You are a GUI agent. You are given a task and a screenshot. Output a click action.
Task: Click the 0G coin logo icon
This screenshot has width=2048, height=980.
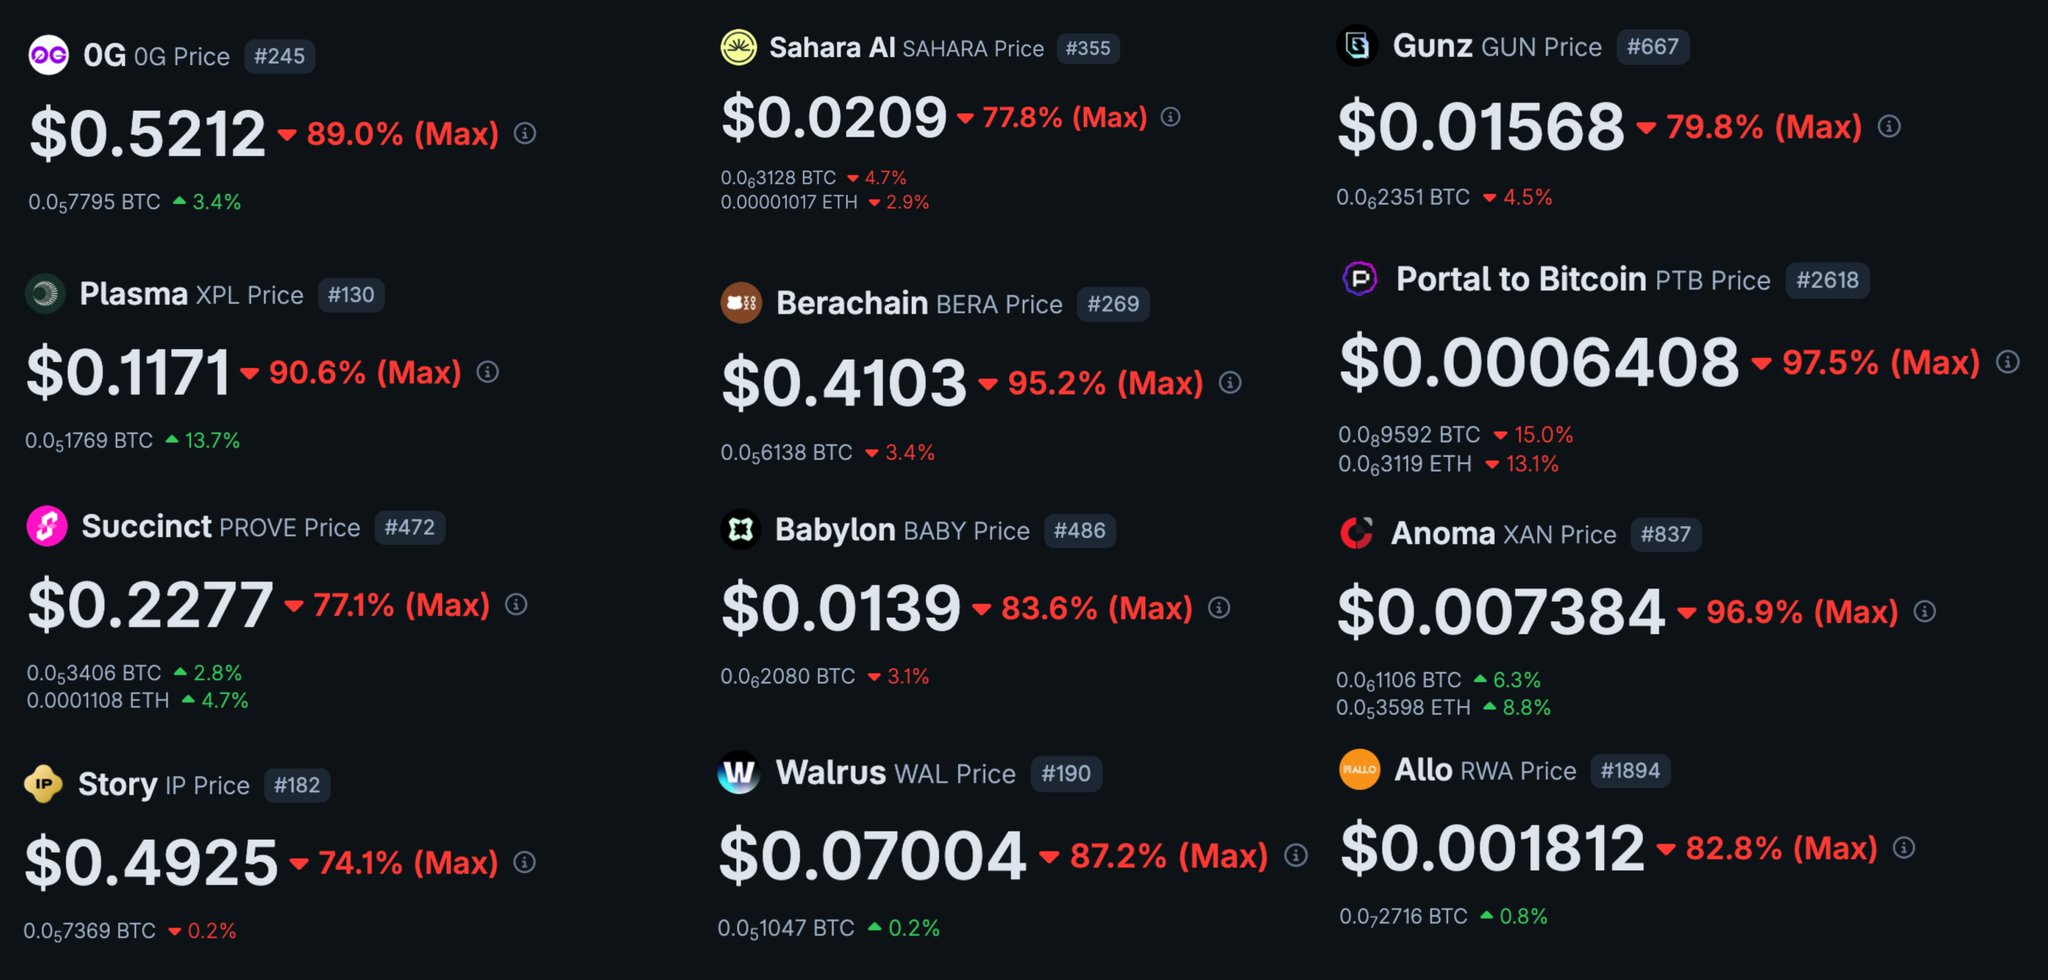click(48, 56)
